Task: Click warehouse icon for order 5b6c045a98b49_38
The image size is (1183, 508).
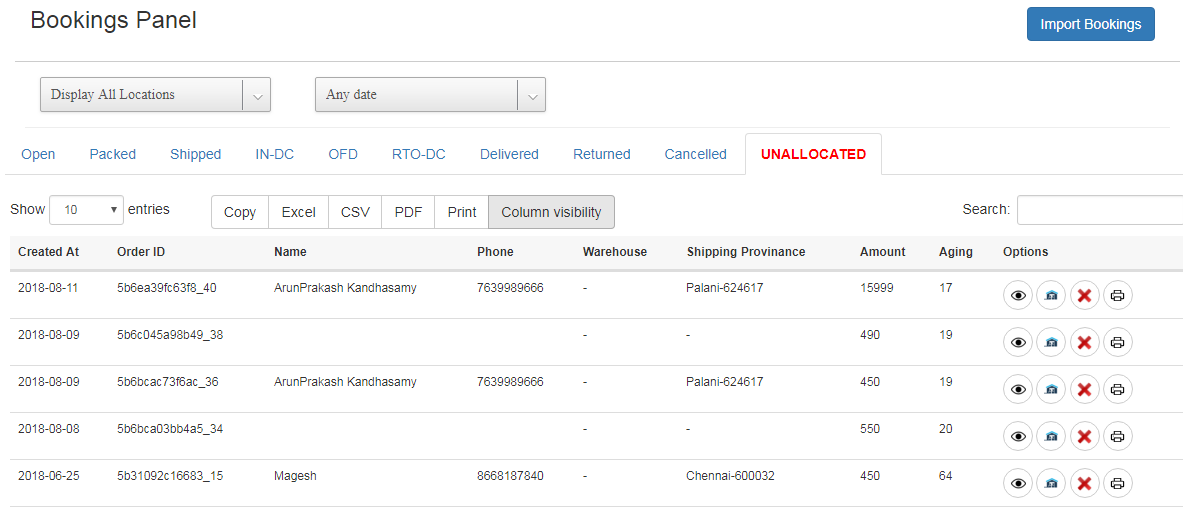Action: tap(1051, 342)
